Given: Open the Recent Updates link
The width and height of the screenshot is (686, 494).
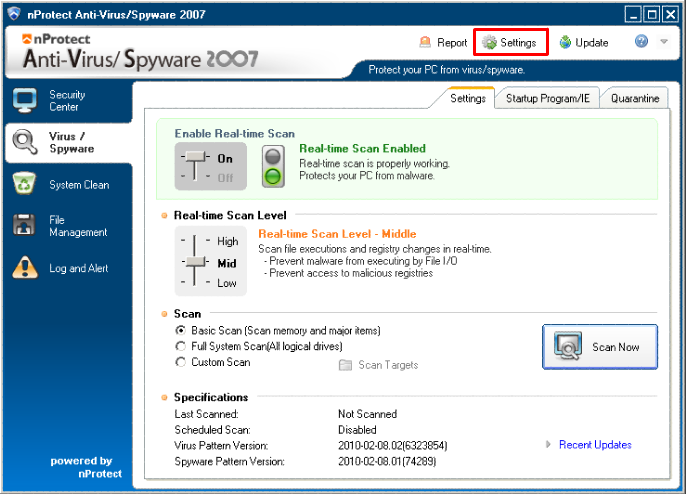Looking at the screenshot, I should coord(595,445).
